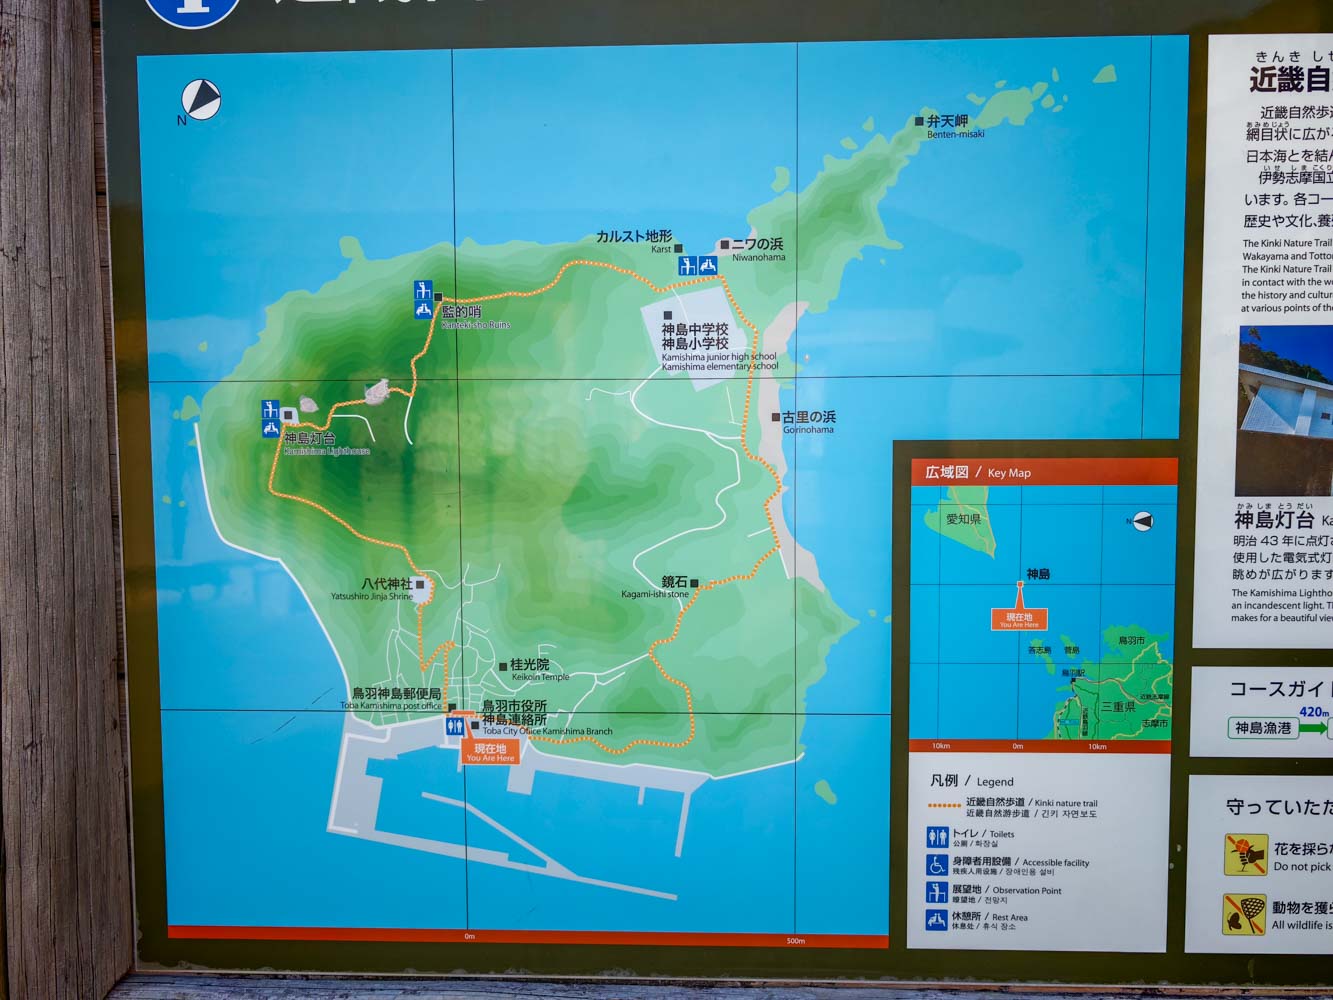Click the rest area icon below Karst
Screen dimensions: 1333x1000
coord(707,266)
